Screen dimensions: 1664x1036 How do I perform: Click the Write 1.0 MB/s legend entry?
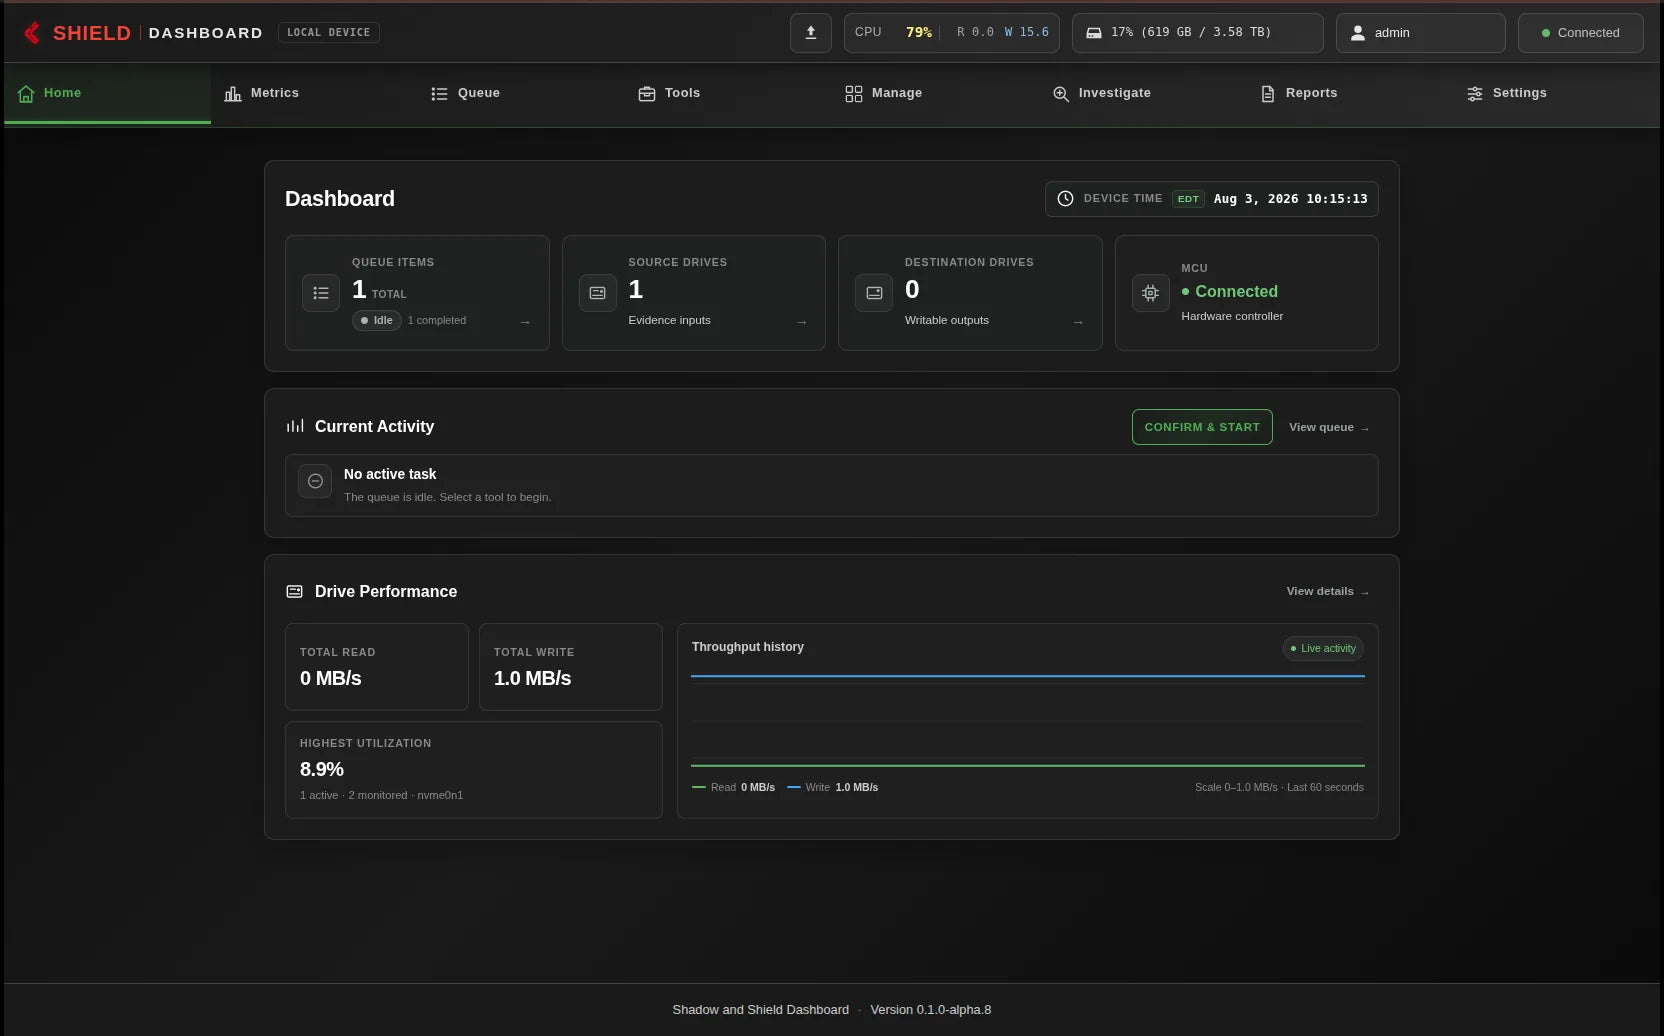[x=832, y=788]
